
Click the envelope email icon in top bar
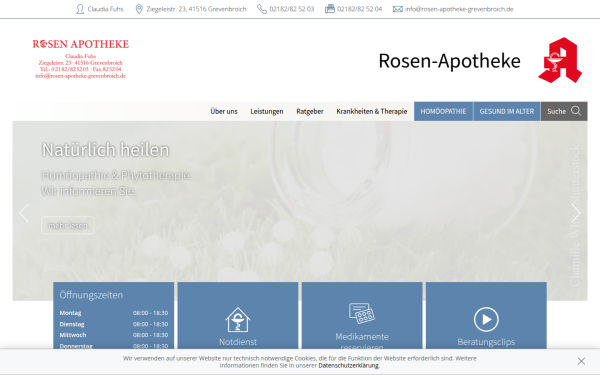398,9
